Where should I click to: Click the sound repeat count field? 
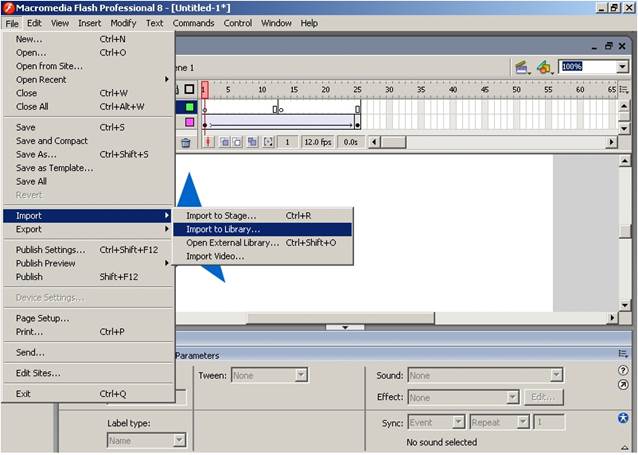(x=549, y=422)
